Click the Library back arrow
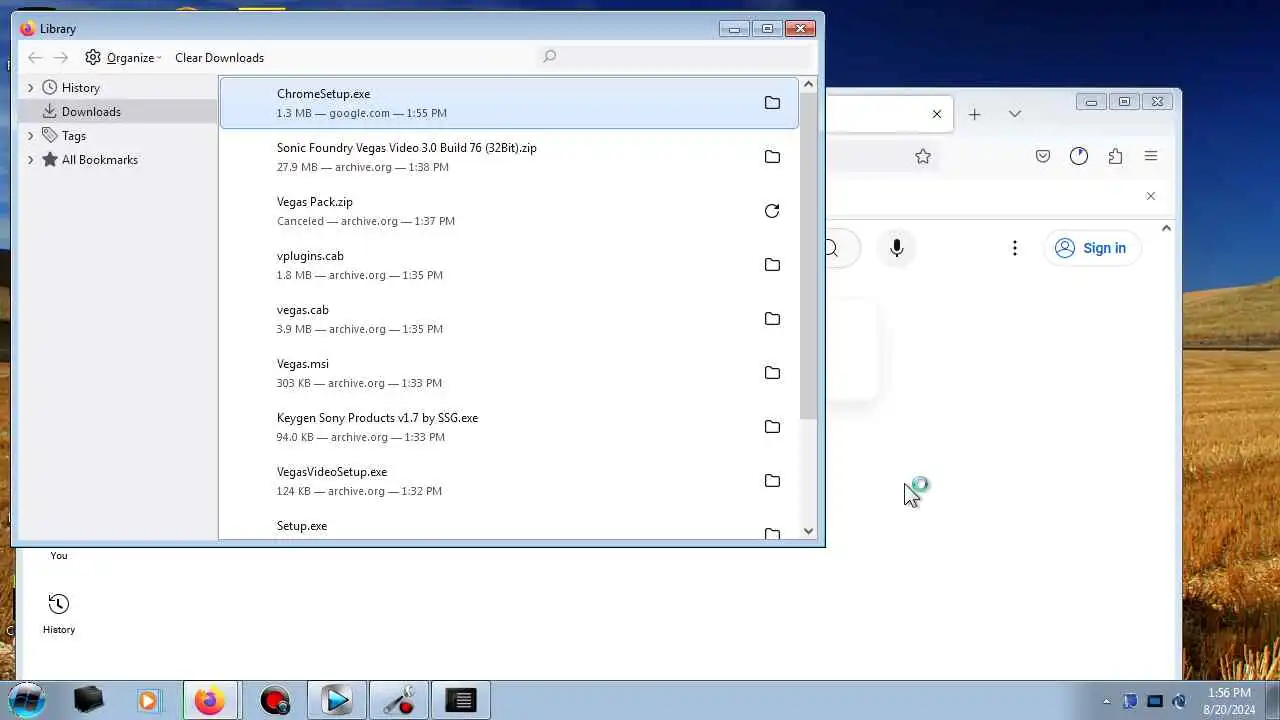Screen dimensions: 1280x720 click(x=35, y=58)
